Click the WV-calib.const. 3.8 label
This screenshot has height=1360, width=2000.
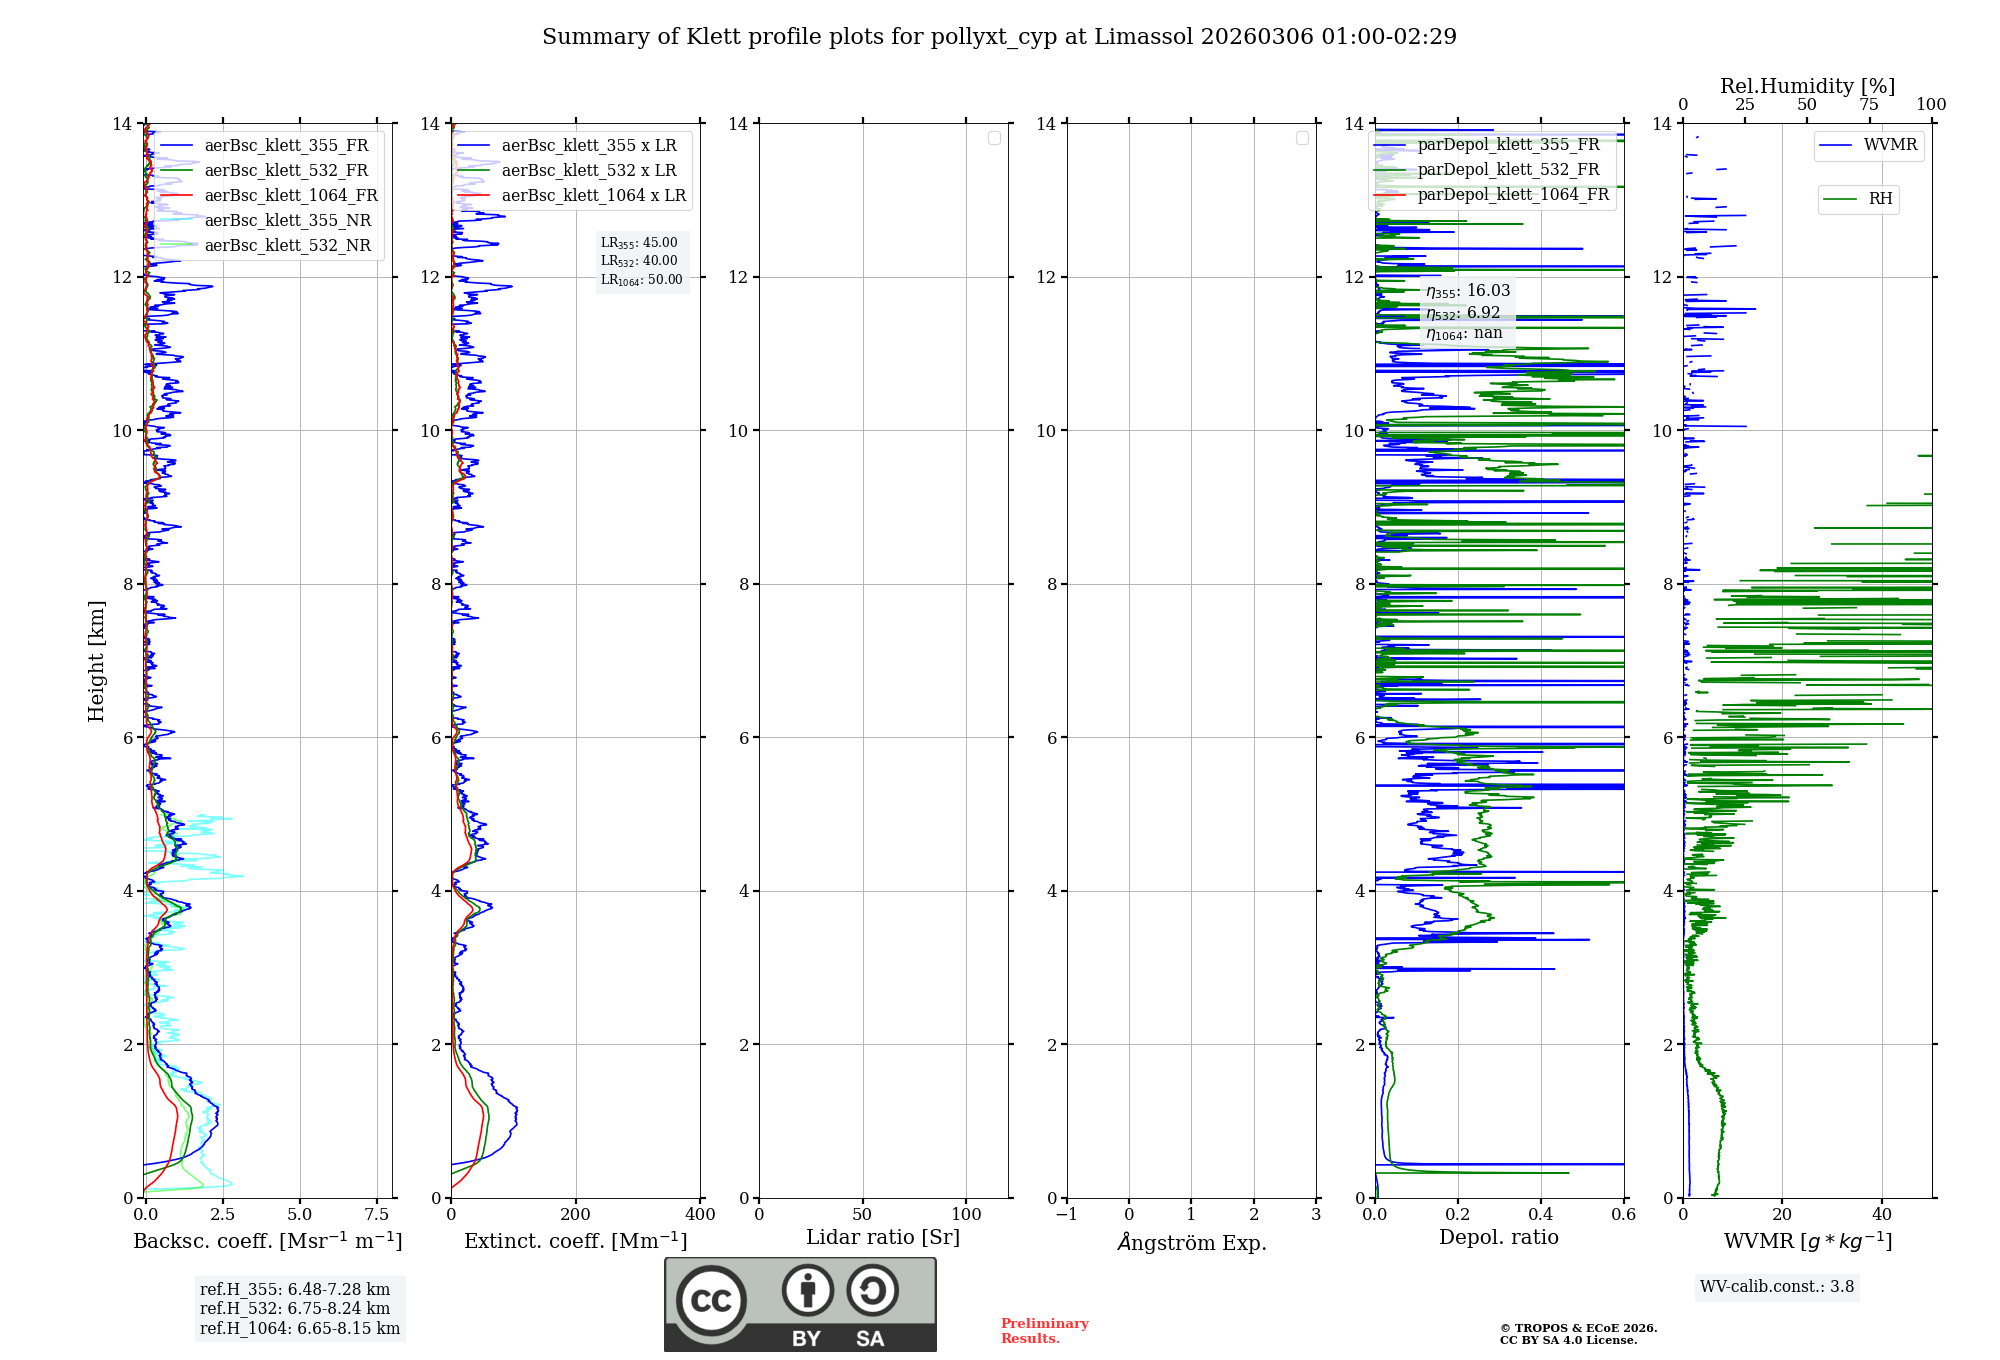click(x=1776, y=1286)
